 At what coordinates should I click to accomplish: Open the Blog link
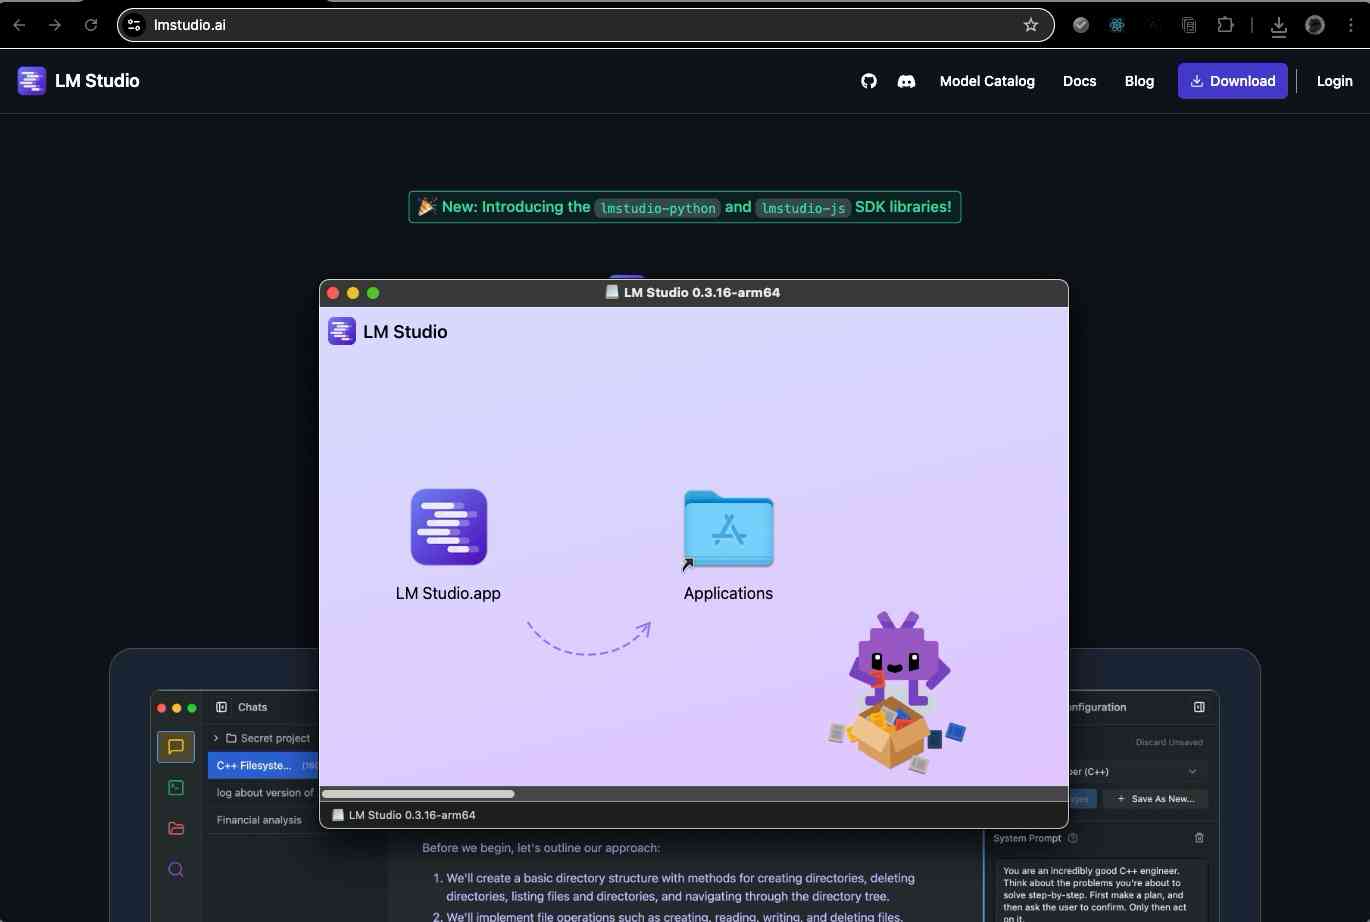click(1139, 81)
